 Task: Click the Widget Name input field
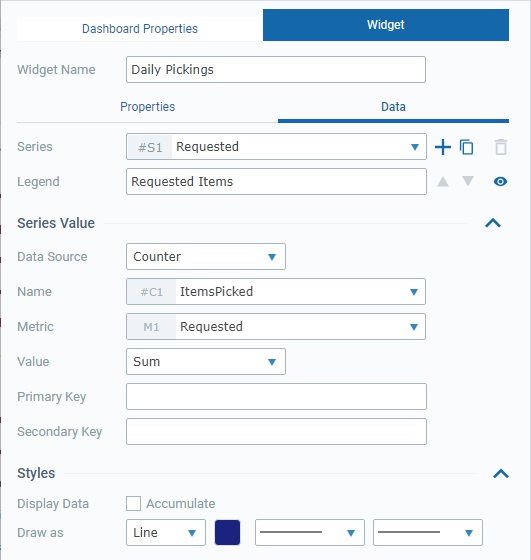276,70
